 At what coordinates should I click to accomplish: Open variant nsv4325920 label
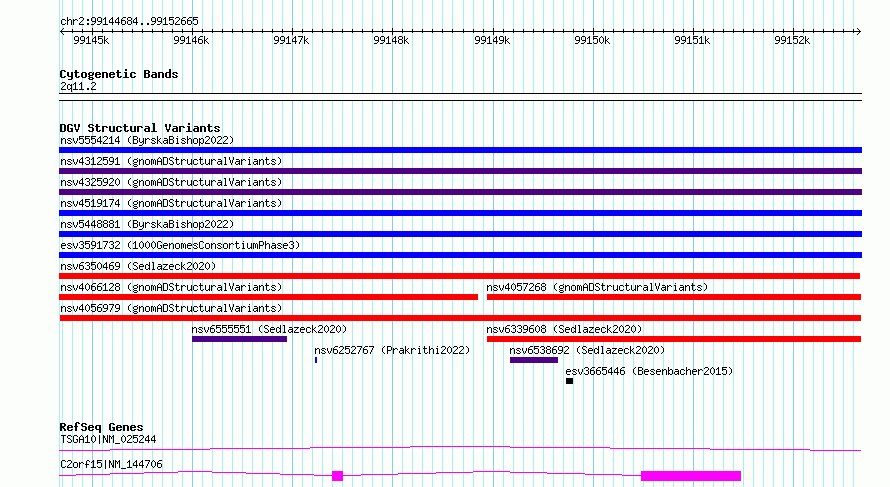(x=171, y=182)
